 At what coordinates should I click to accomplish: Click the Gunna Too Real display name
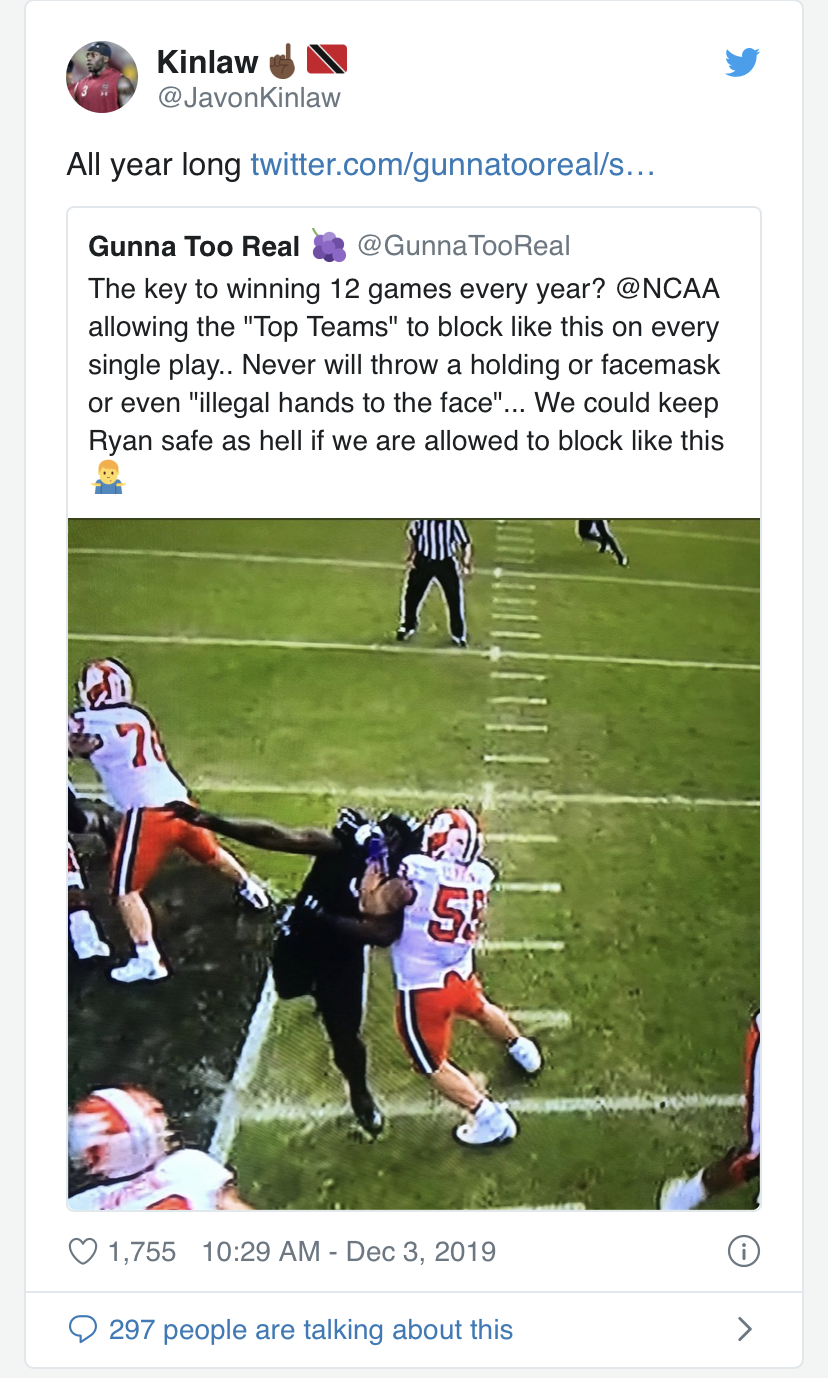coord(194,246)
